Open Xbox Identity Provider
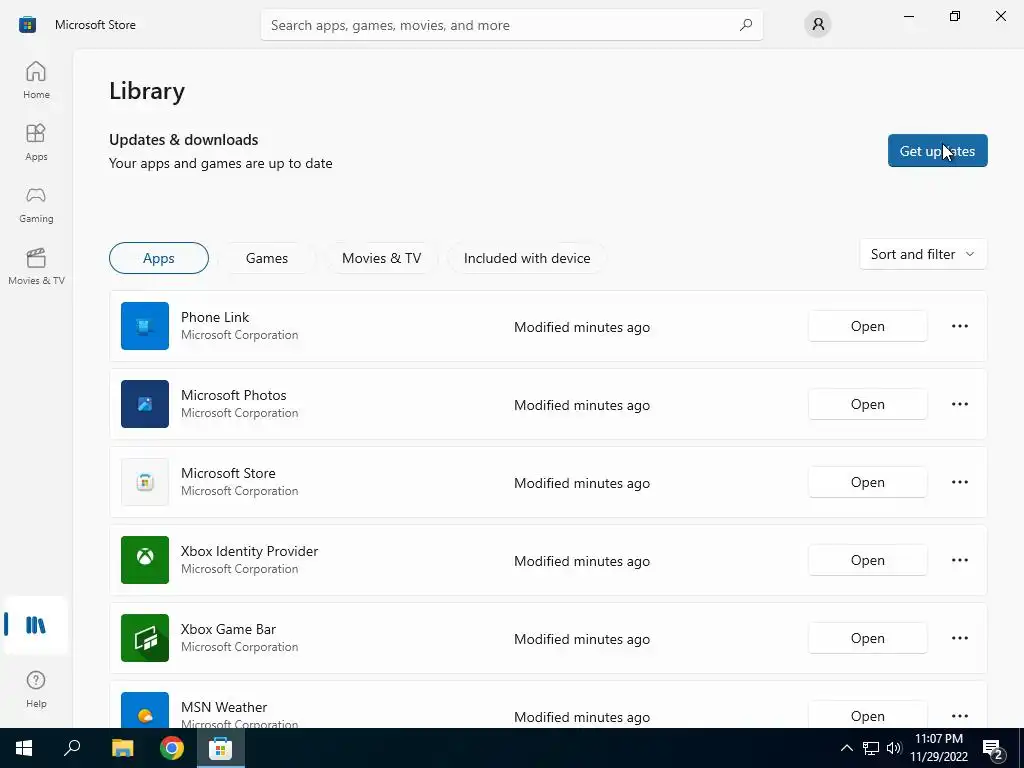This screenshot has height=768, width=1024. (x=867, y=560)
